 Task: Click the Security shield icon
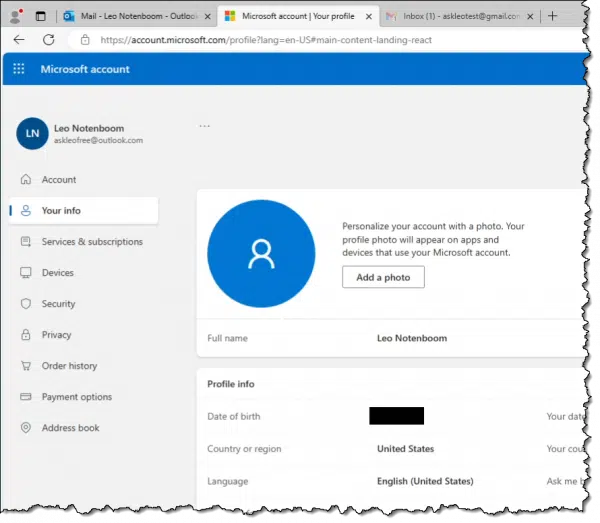[26, 304]
